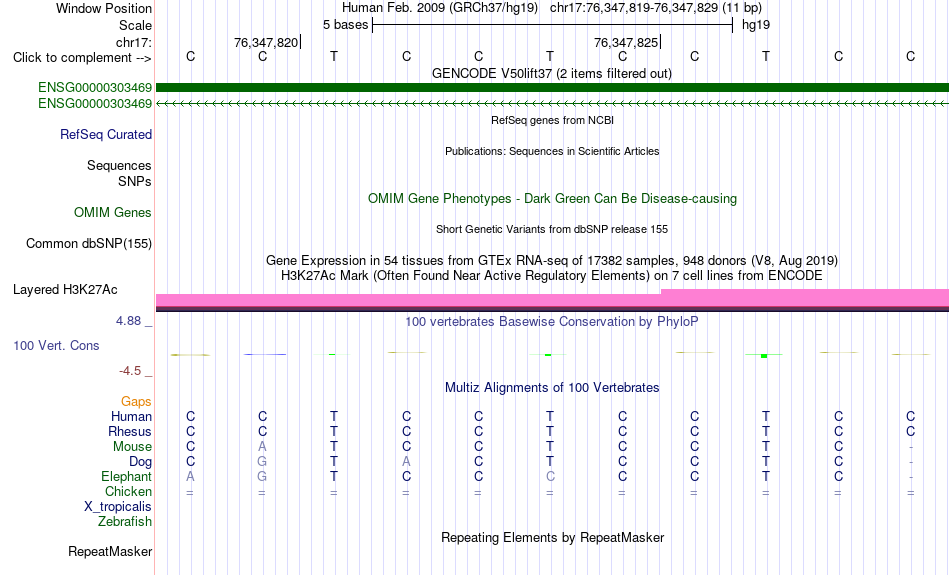This screenshot has width=950, height=575.
Task: Click the G base in Elephant row
Action: coord(262,476)
